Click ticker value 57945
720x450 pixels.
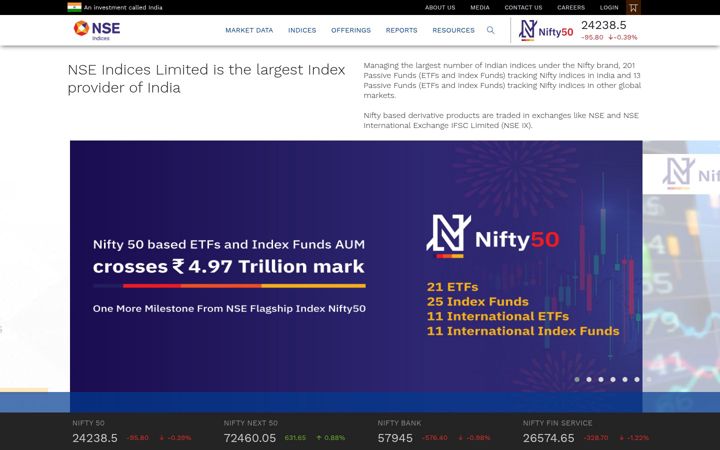pyautogui.click(x=395, y=438)
